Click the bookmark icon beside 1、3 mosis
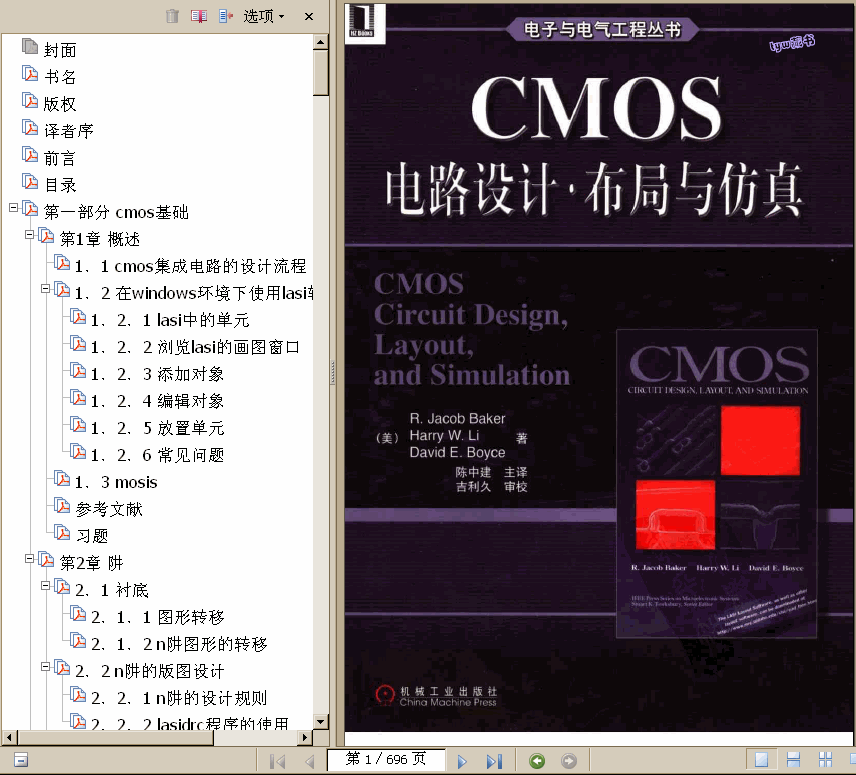 click(62, 478)
